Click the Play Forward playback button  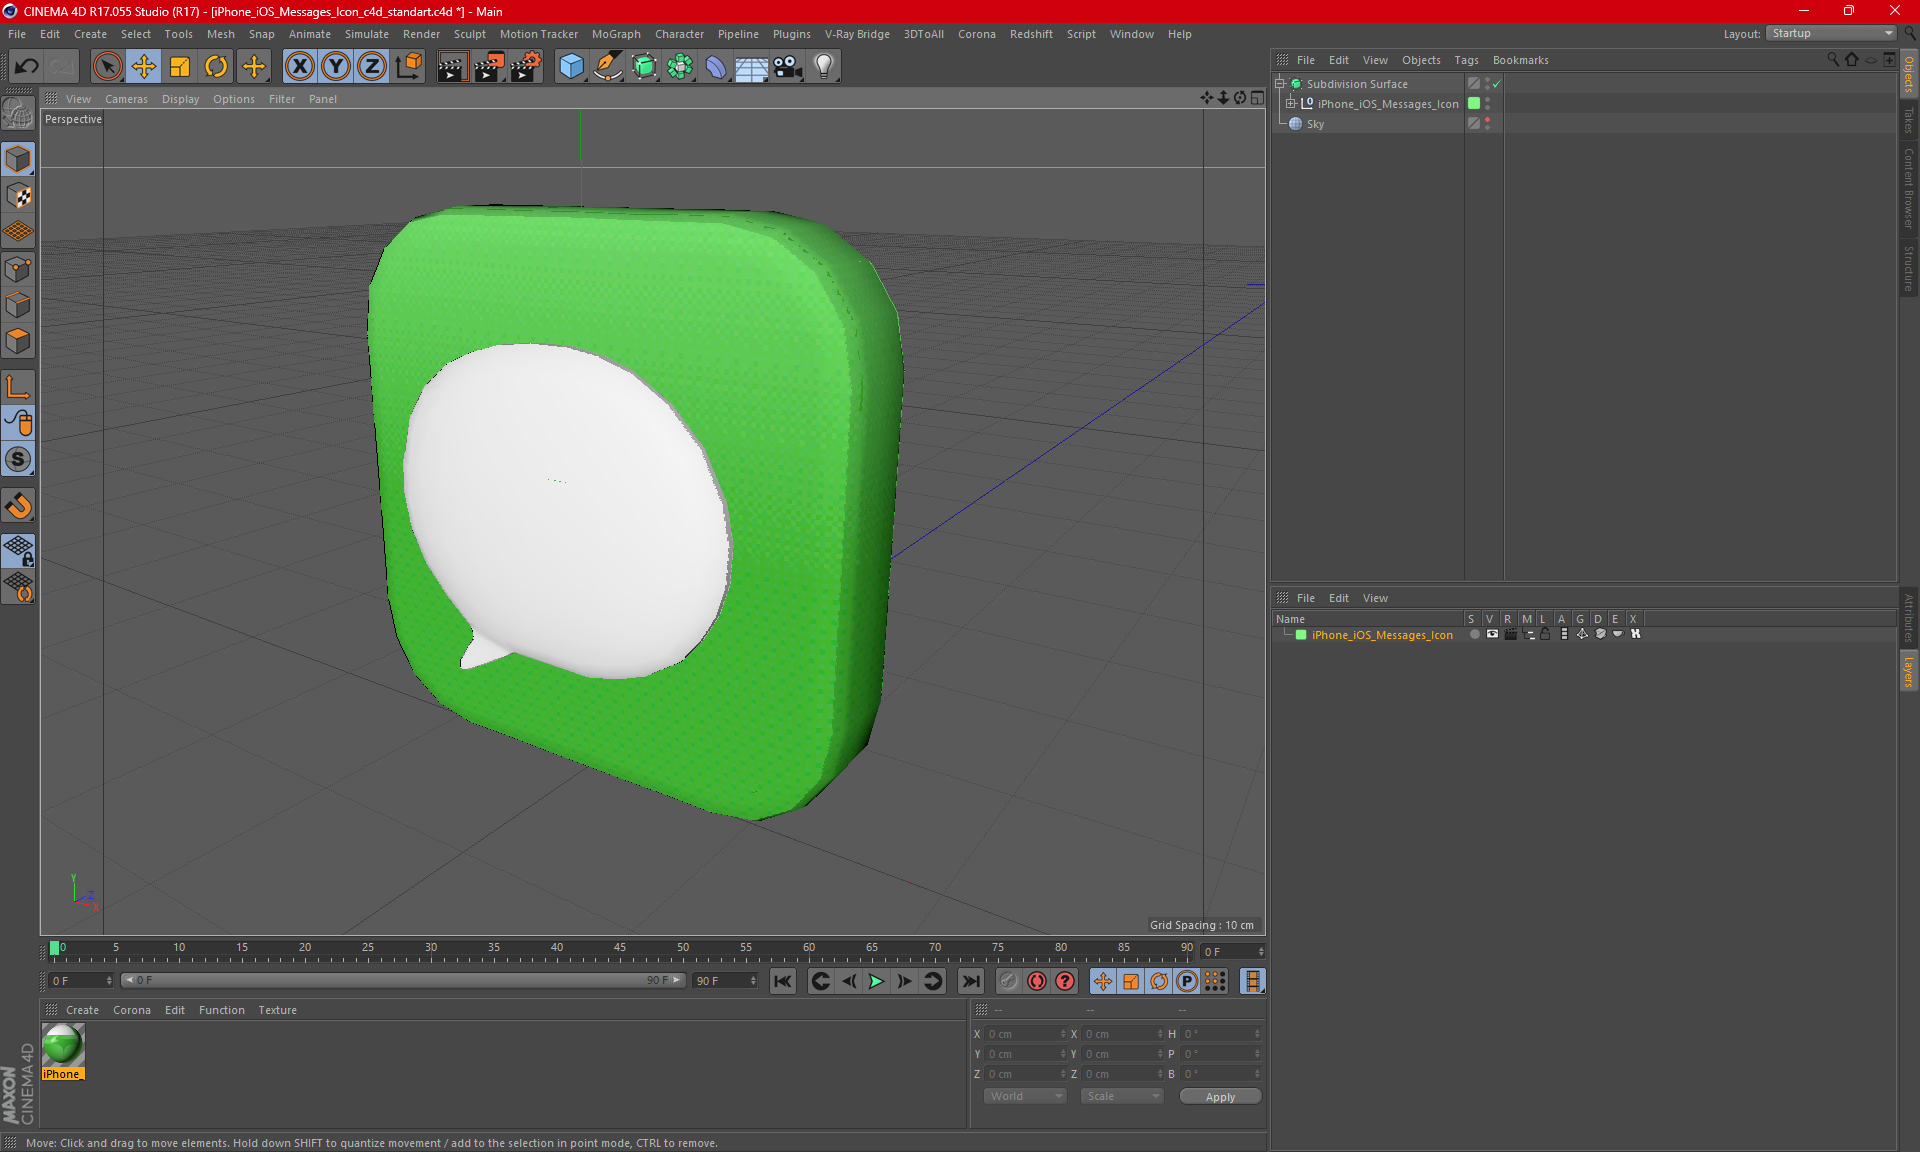pos(876,981)
